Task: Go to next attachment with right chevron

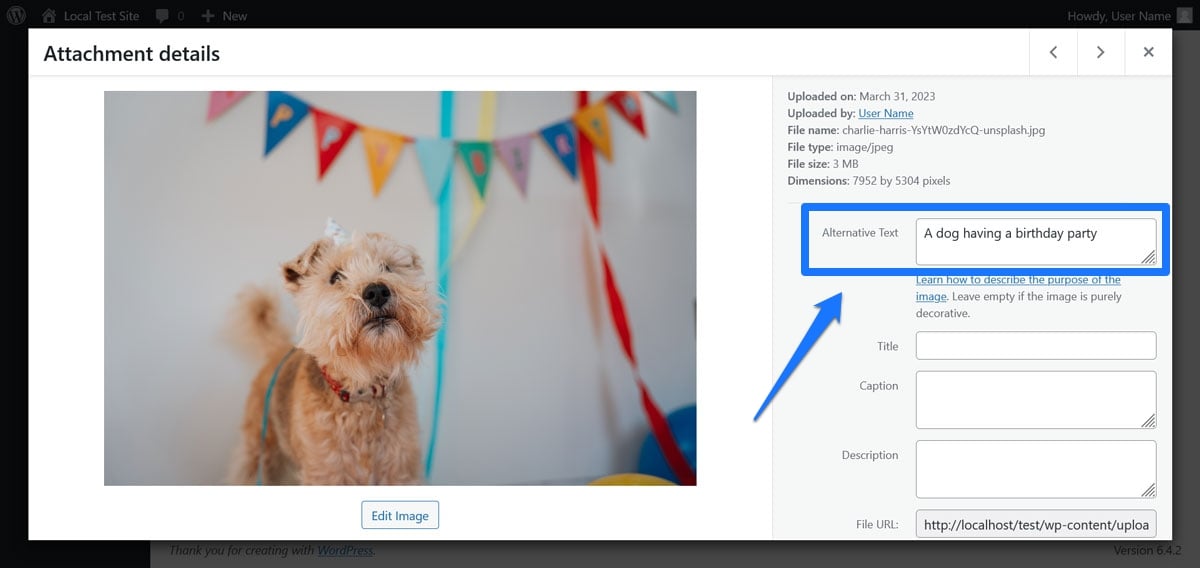Action: tap(1100, 52)
